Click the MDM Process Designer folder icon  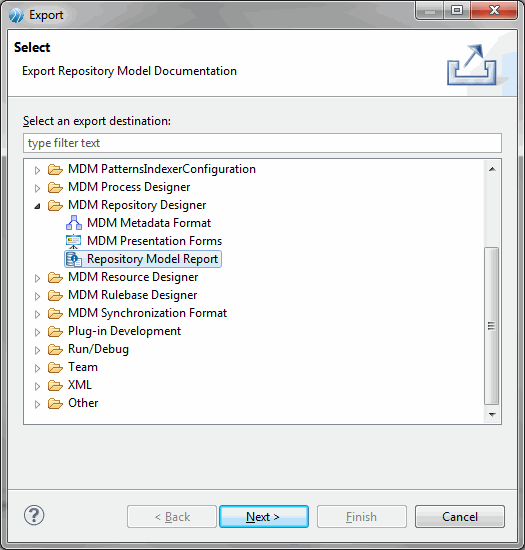pyautogui.click(x=55, y=187)
